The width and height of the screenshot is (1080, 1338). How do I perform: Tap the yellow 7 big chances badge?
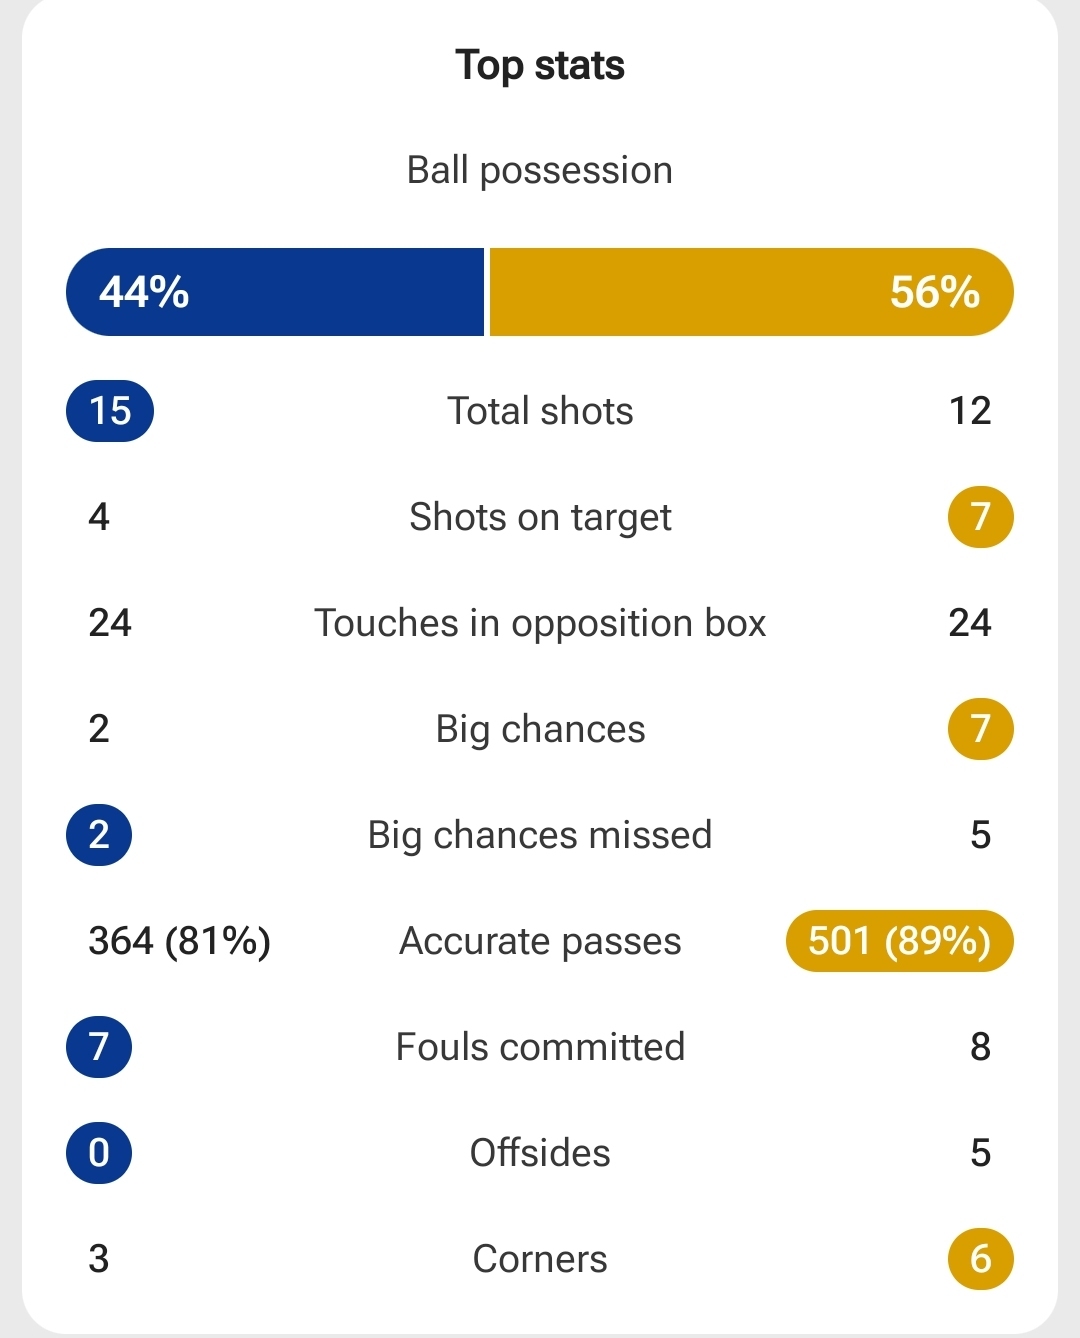(x=980, y=729)
